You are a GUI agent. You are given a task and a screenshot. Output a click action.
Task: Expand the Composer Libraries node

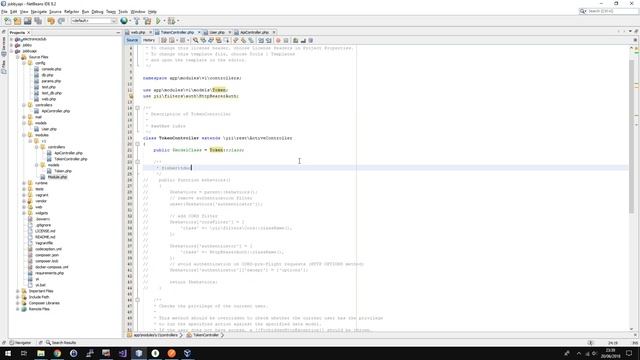[18, 303]
